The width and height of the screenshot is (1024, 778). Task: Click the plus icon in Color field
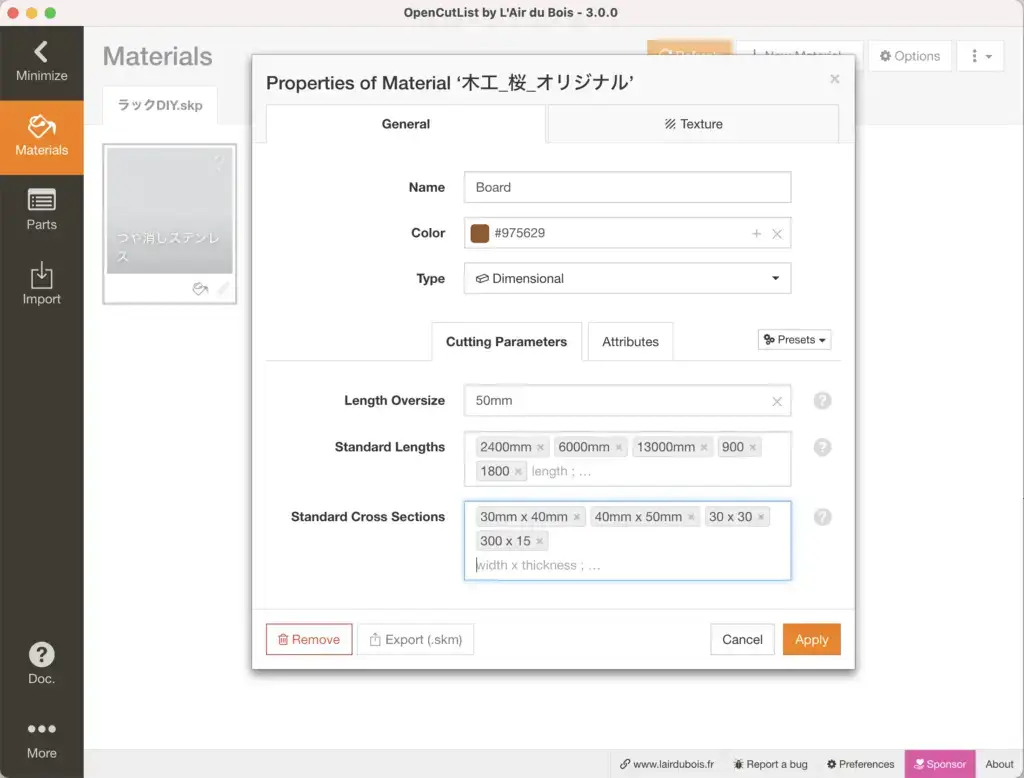pos(756,233)
